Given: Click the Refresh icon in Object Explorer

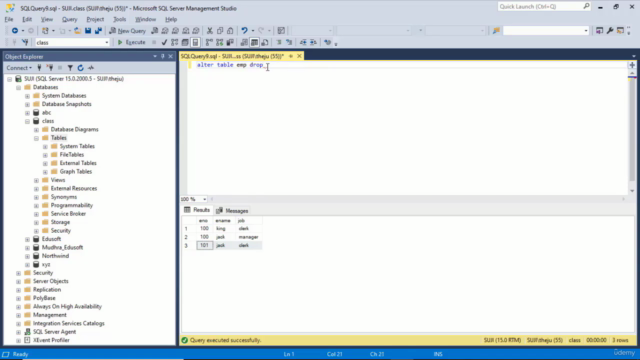Looking at the screenshot, I should coord(80,68).
